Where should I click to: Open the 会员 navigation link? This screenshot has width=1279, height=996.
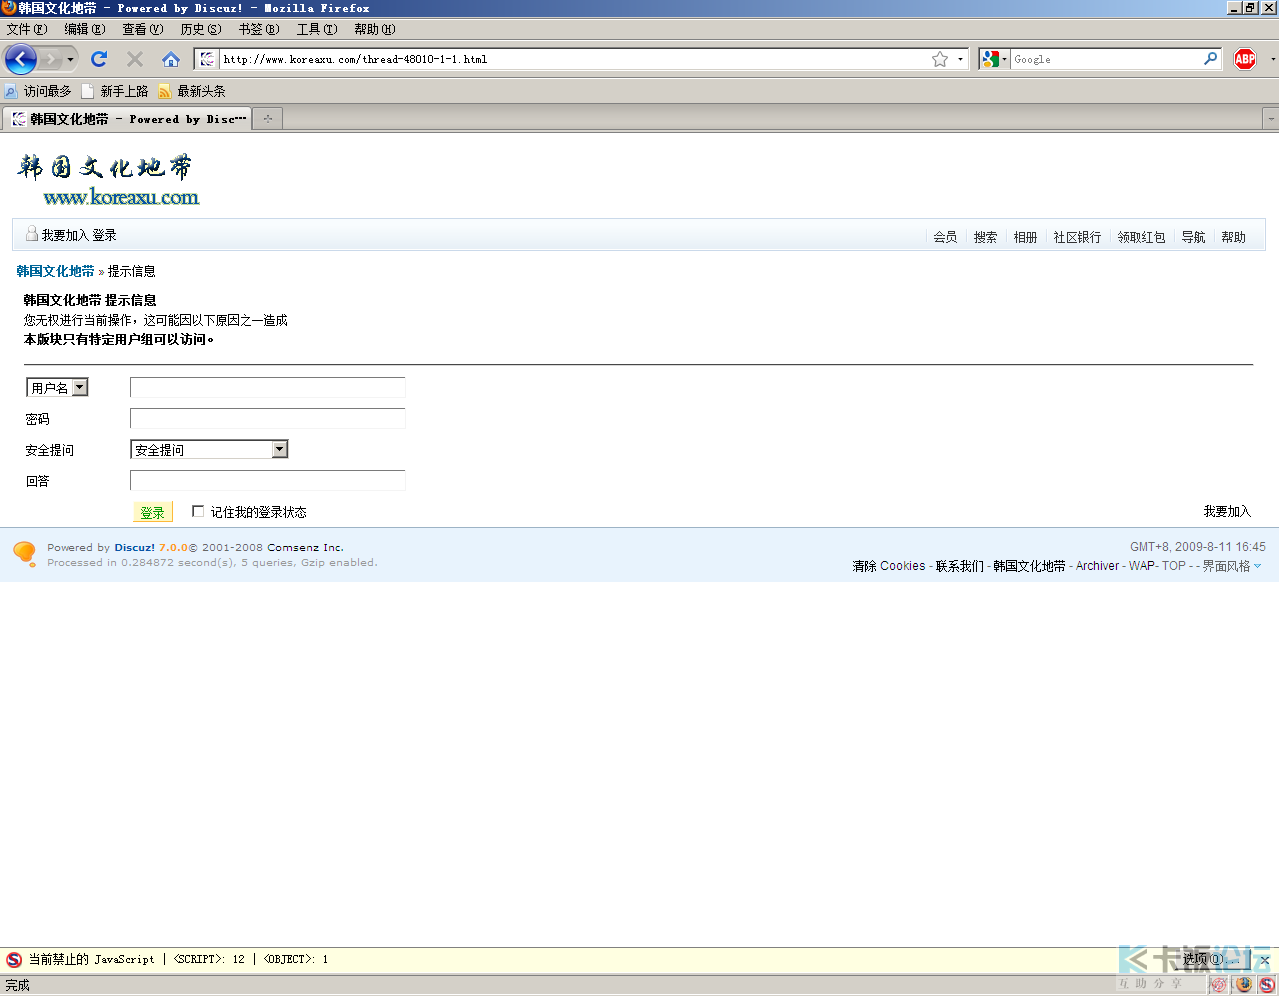pyautogui.click(x=945, y=237)
